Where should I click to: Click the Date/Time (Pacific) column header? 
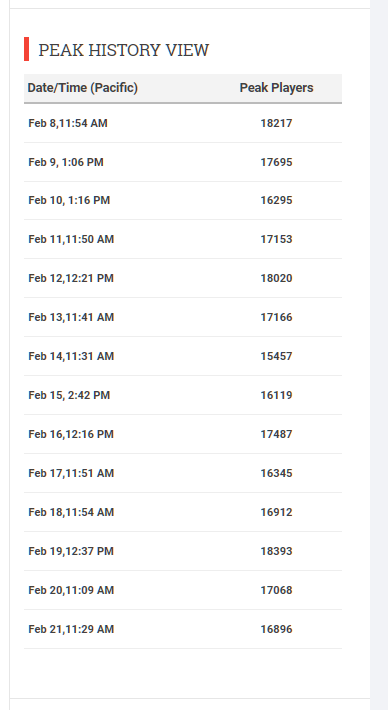coord(82,87)
